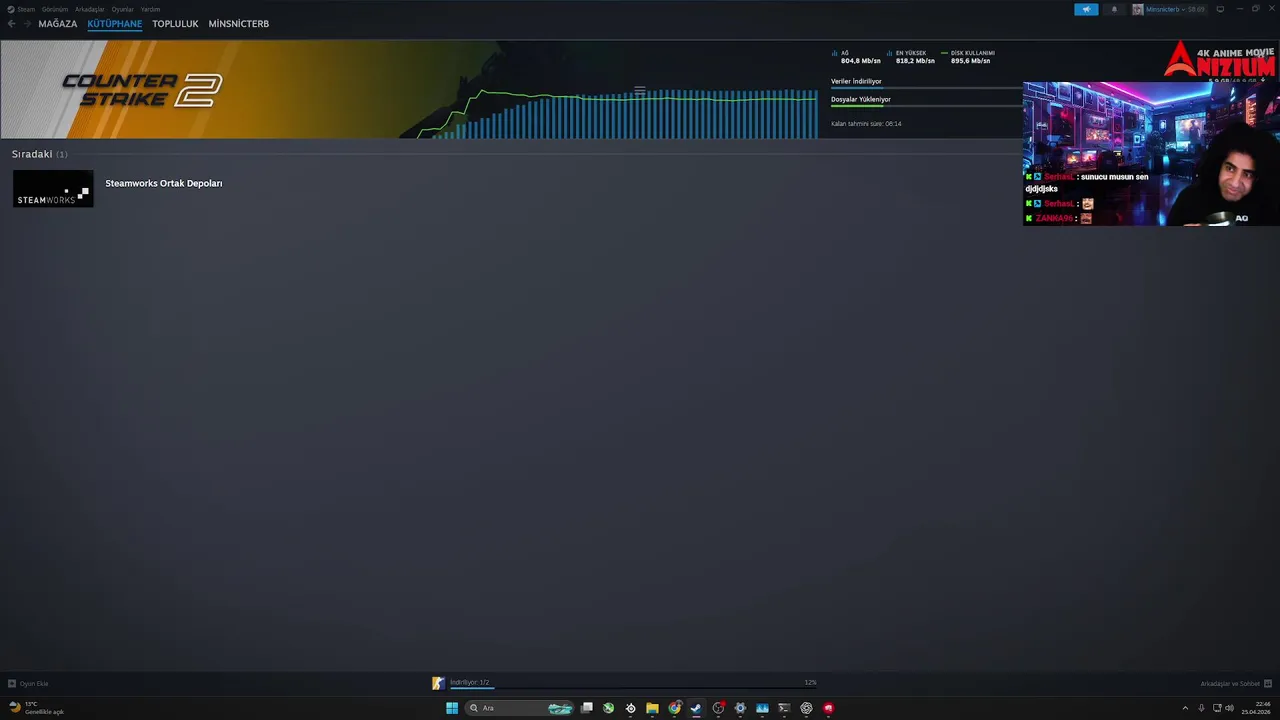The height and width of the screenshot is (720, 1280).
Task: Click the Steam taskbar icon
Action: point(696,708)
